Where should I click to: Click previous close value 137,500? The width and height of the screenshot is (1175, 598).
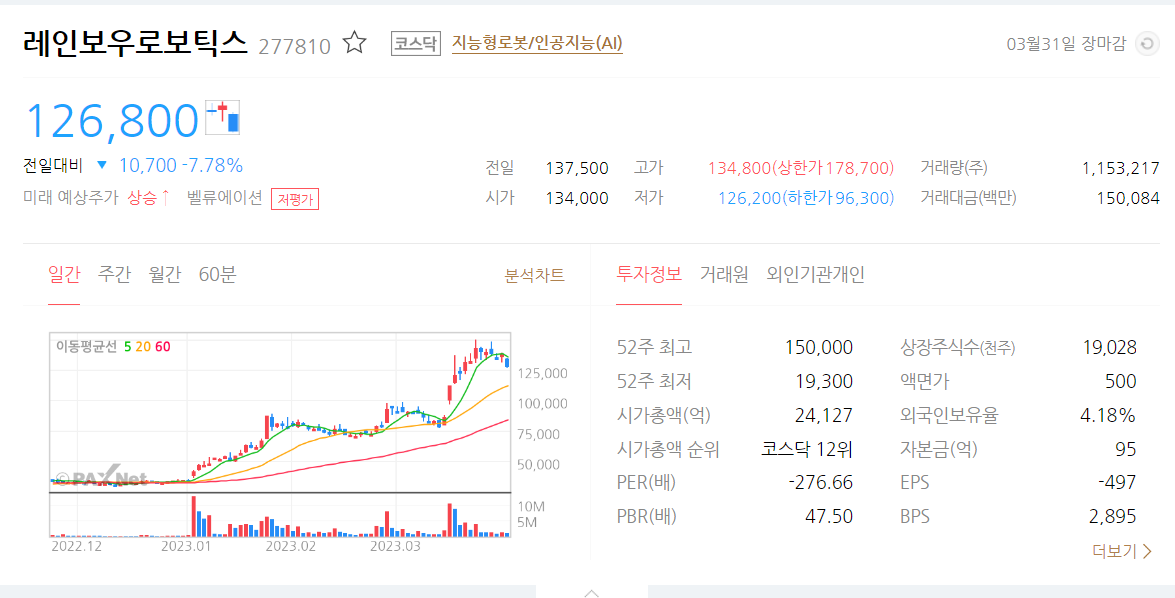tap(577, 168)
